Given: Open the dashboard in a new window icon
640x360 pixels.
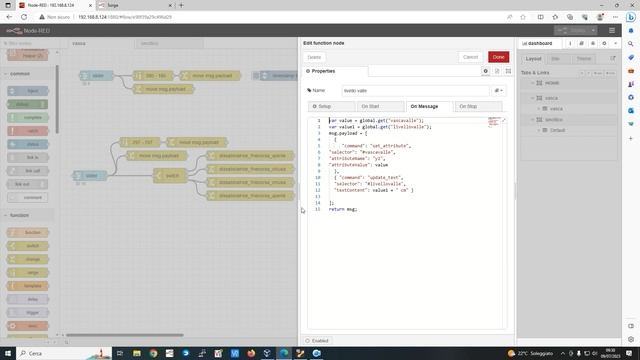Looking at the screenshot, I should click(613, 59).
